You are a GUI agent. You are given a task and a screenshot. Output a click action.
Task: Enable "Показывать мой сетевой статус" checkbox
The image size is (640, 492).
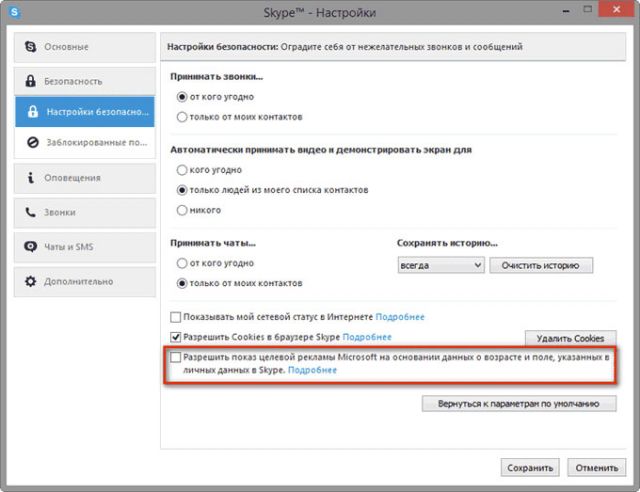coord(177,316)
